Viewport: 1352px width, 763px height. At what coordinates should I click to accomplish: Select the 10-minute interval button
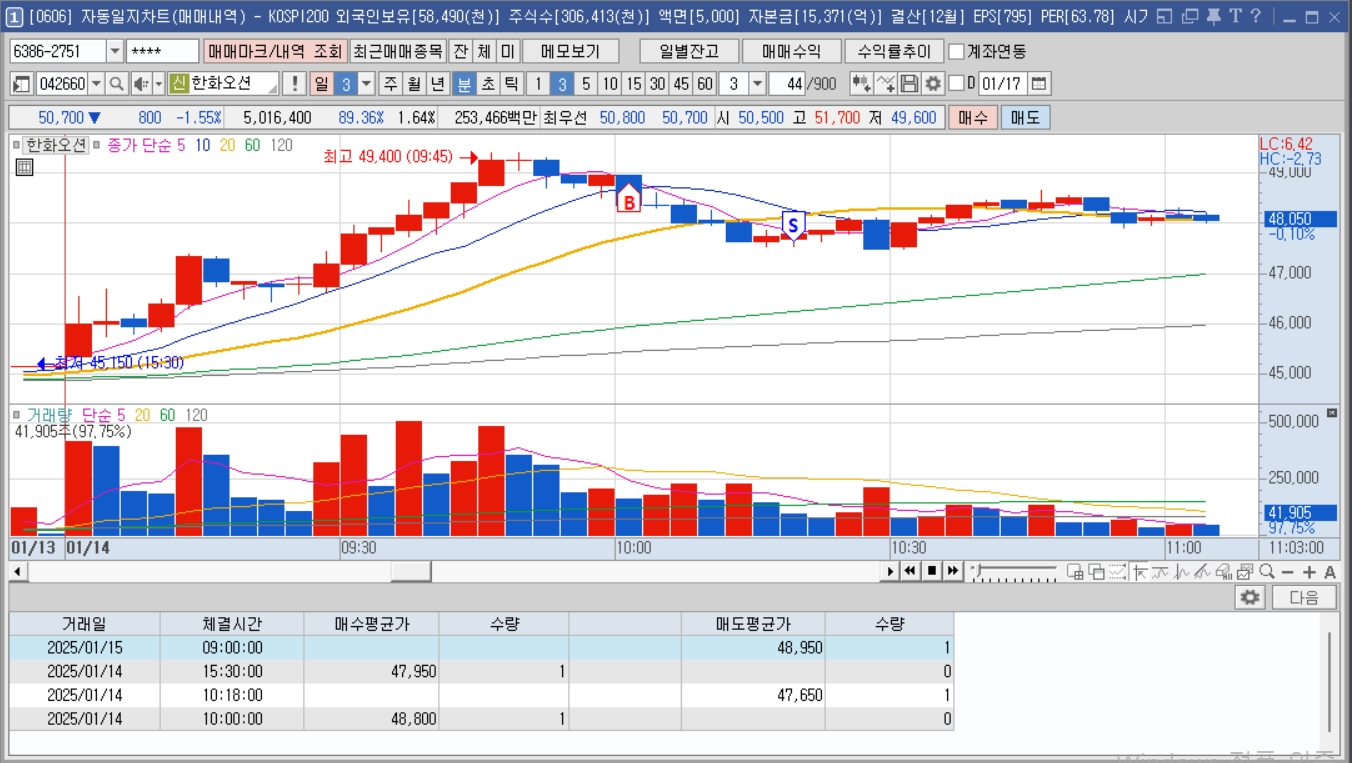609,84
